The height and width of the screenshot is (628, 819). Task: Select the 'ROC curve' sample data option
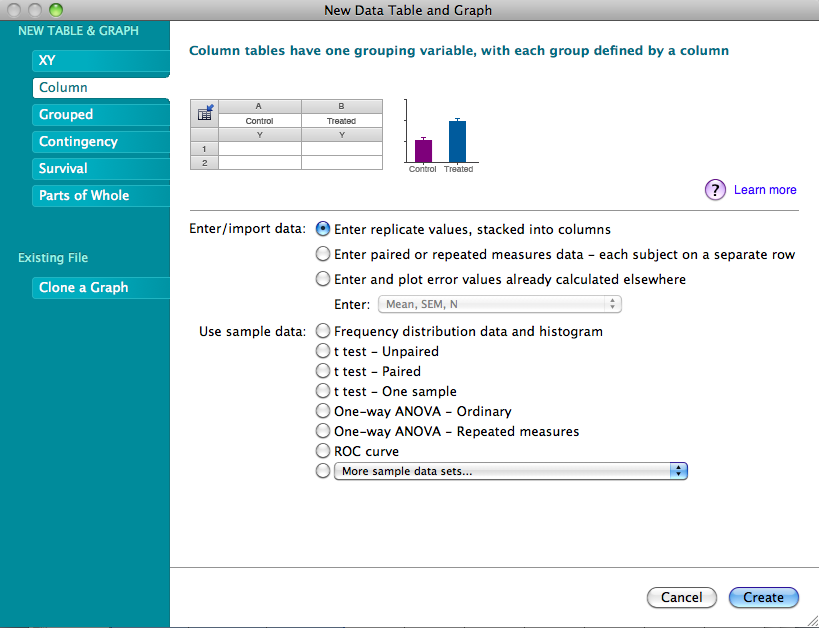click(x=323, y=451)
